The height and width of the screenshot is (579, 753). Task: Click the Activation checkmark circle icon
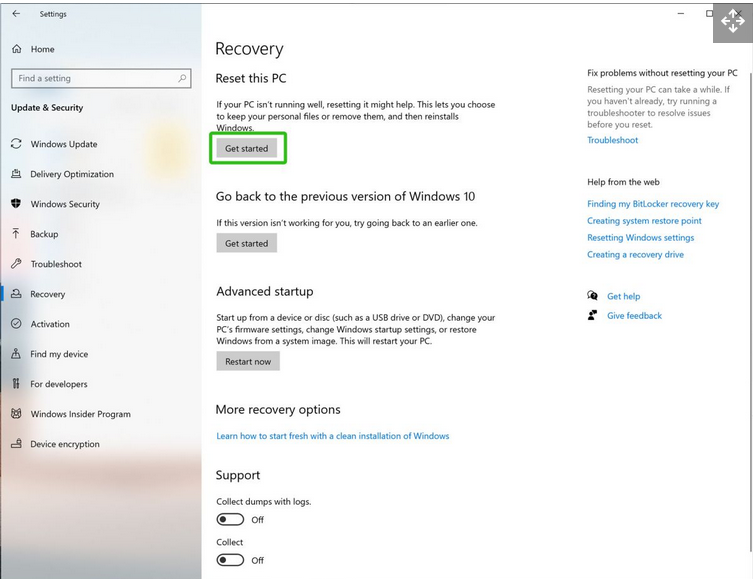click(16, 324)
